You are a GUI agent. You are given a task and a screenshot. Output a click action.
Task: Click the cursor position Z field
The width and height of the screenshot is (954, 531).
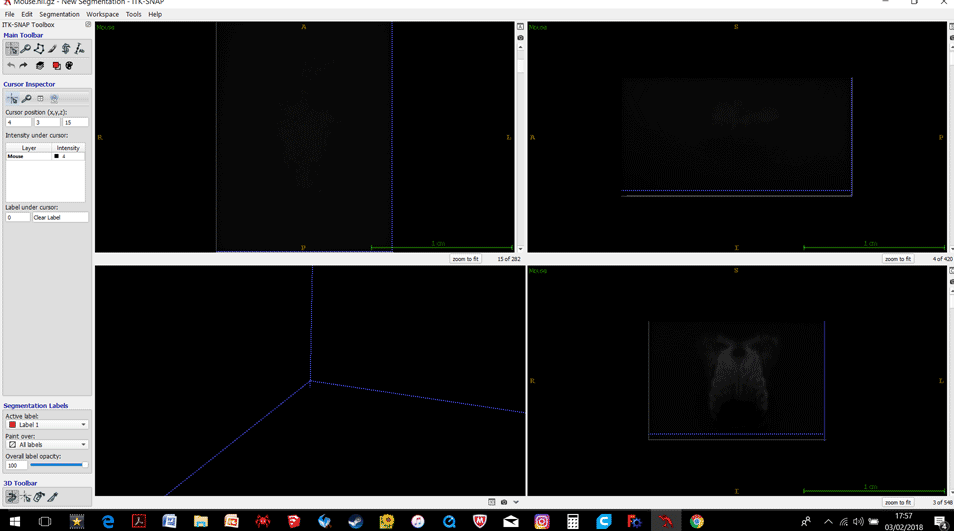point(75,122)
